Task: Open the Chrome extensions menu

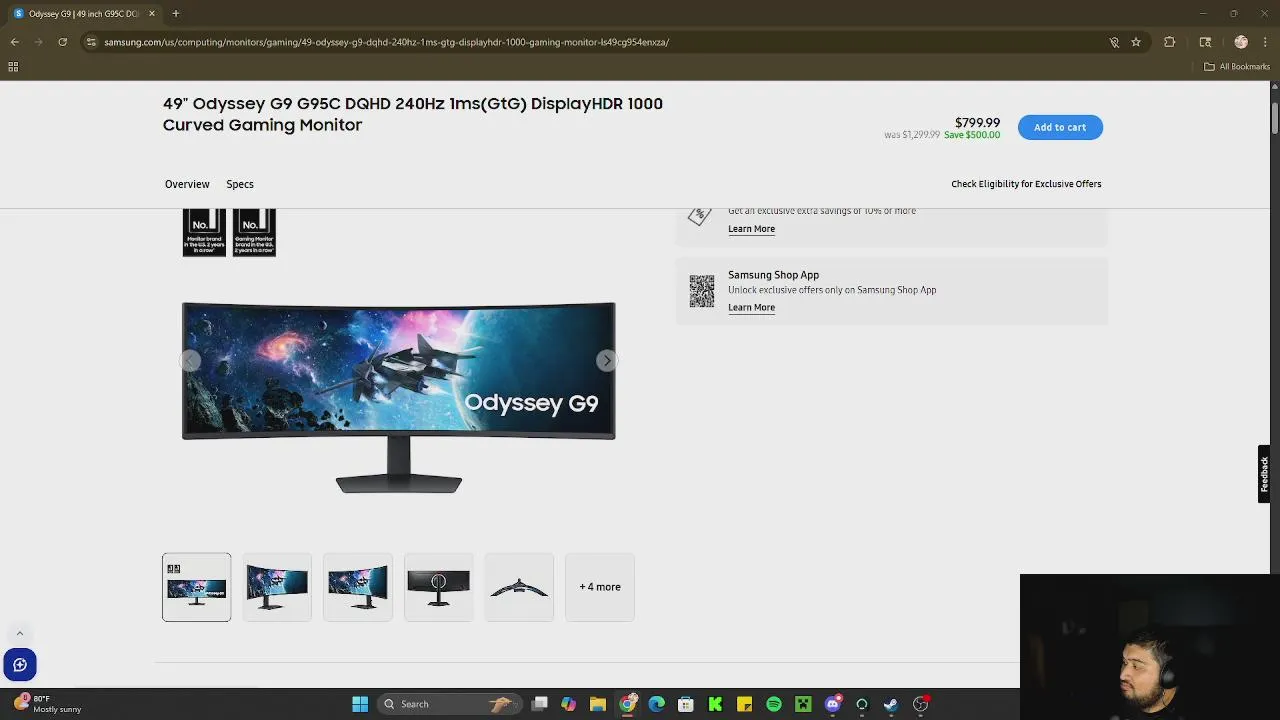Action: pos(1169,42)
